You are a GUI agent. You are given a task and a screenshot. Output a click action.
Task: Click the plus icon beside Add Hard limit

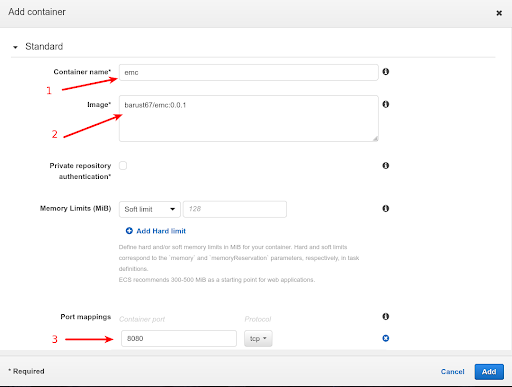tap(129, 231)
